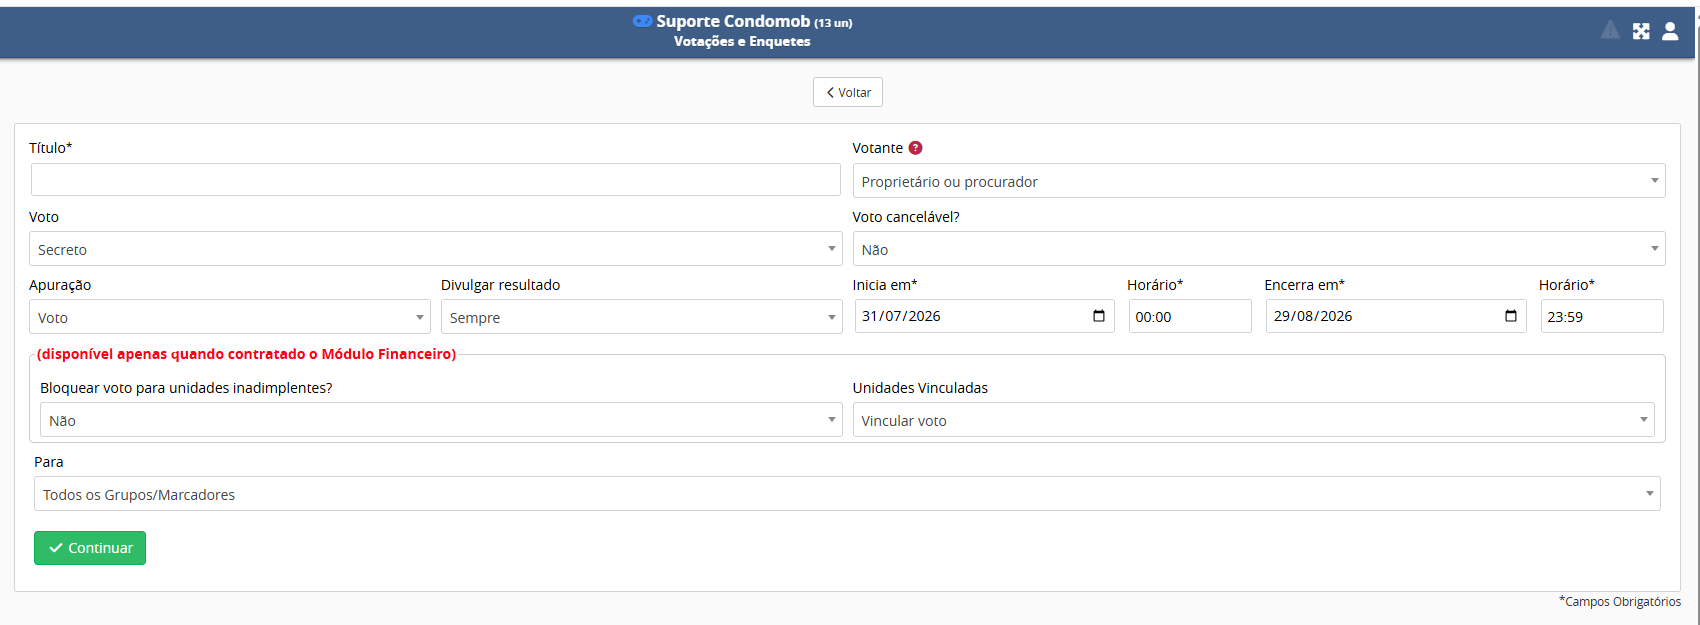Viewport: 1700px width, 625px height.
Task: Expand the Para groups dropdown
Action: (x=847, y=494)
